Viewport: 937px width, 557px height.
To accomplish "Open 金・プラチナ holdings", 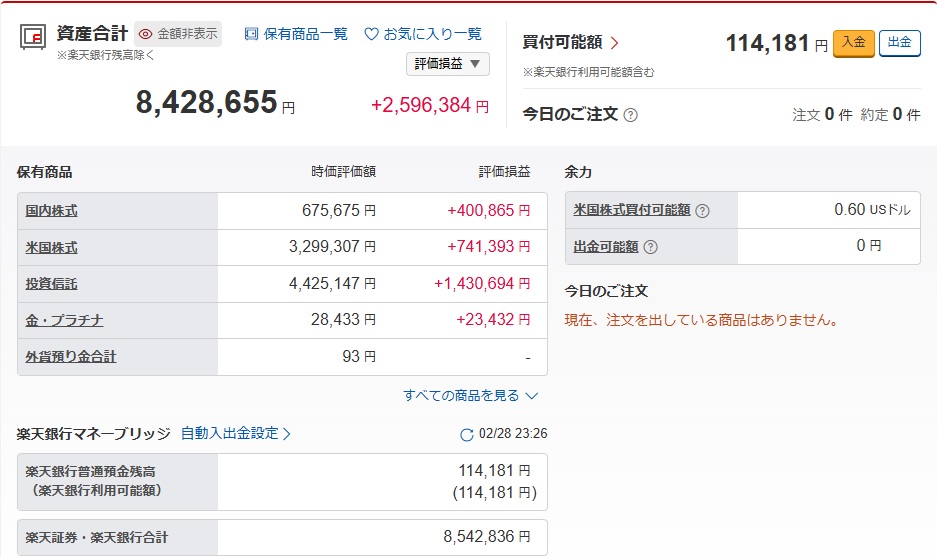I will (65, 320).
